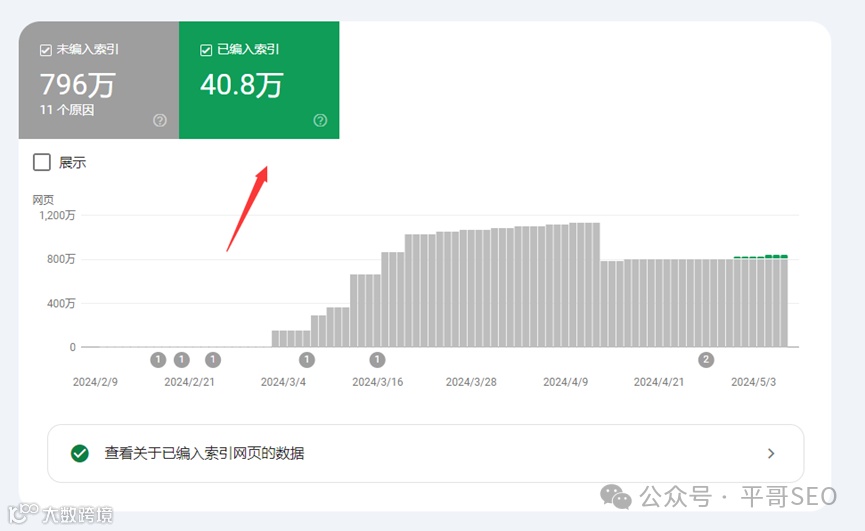Click annotation marker 2 near 2024/4/21
Screen dimensions: 865x531
tap(706, 360)
